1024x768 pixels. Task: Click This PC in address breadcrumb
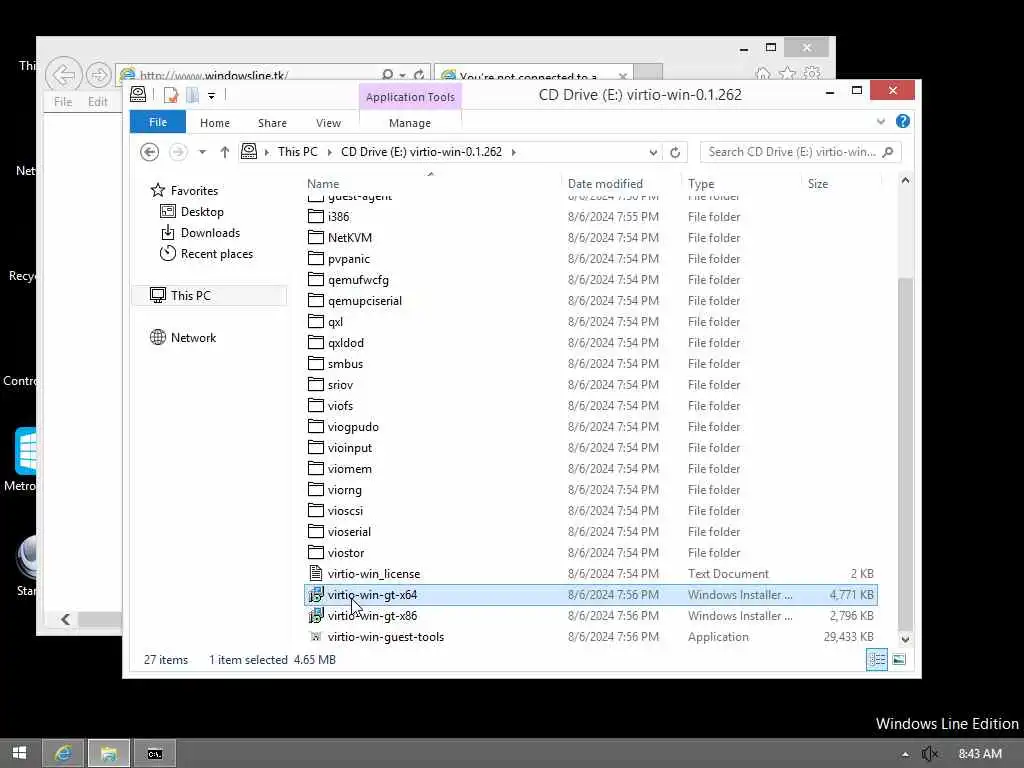coord(297,152)
